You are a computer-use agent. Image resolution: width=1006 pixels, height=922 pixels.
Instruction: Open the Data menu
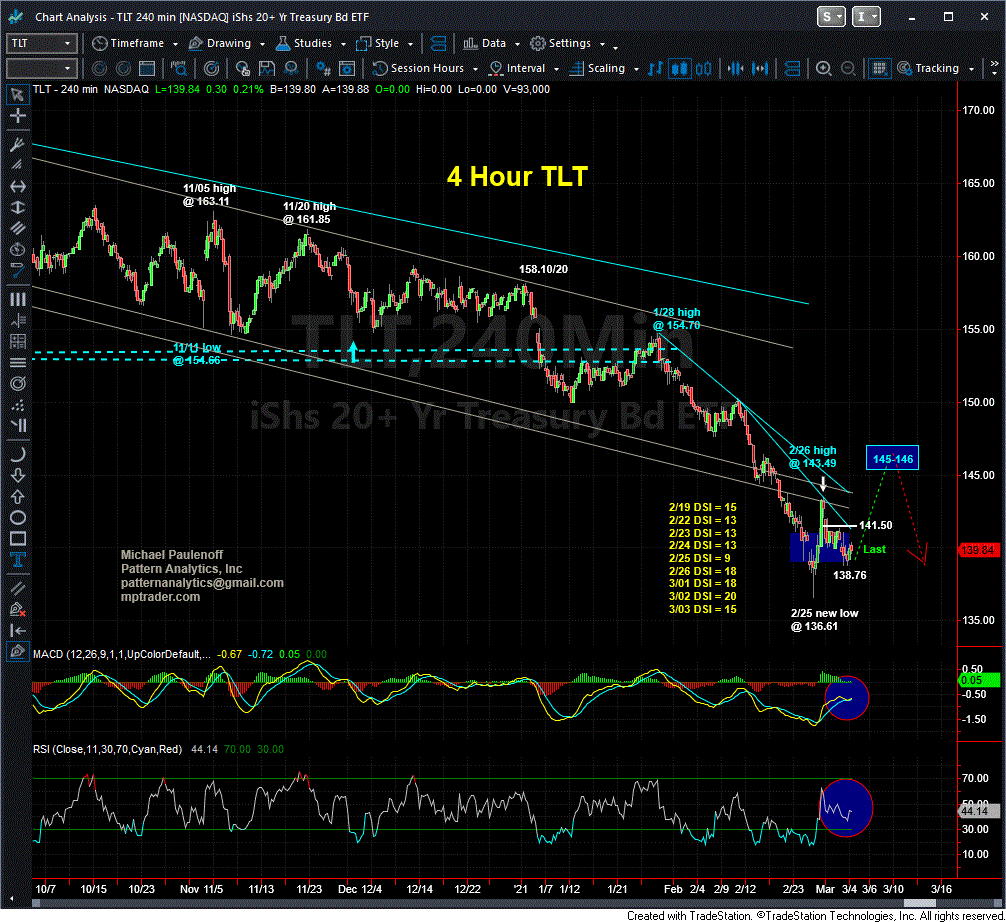(485, 44)
